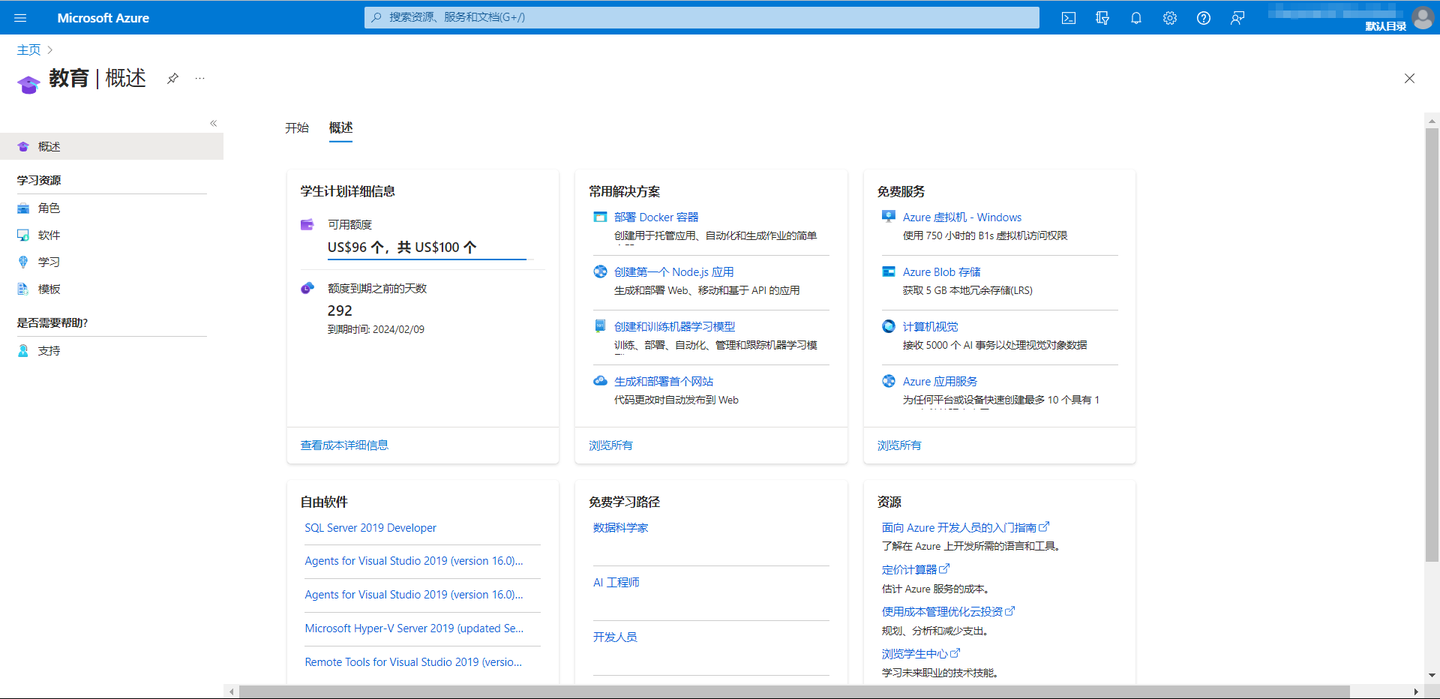Click the machine learning model icon
The width and height of the screenshot is (1440, 699).
coord(600,326)
